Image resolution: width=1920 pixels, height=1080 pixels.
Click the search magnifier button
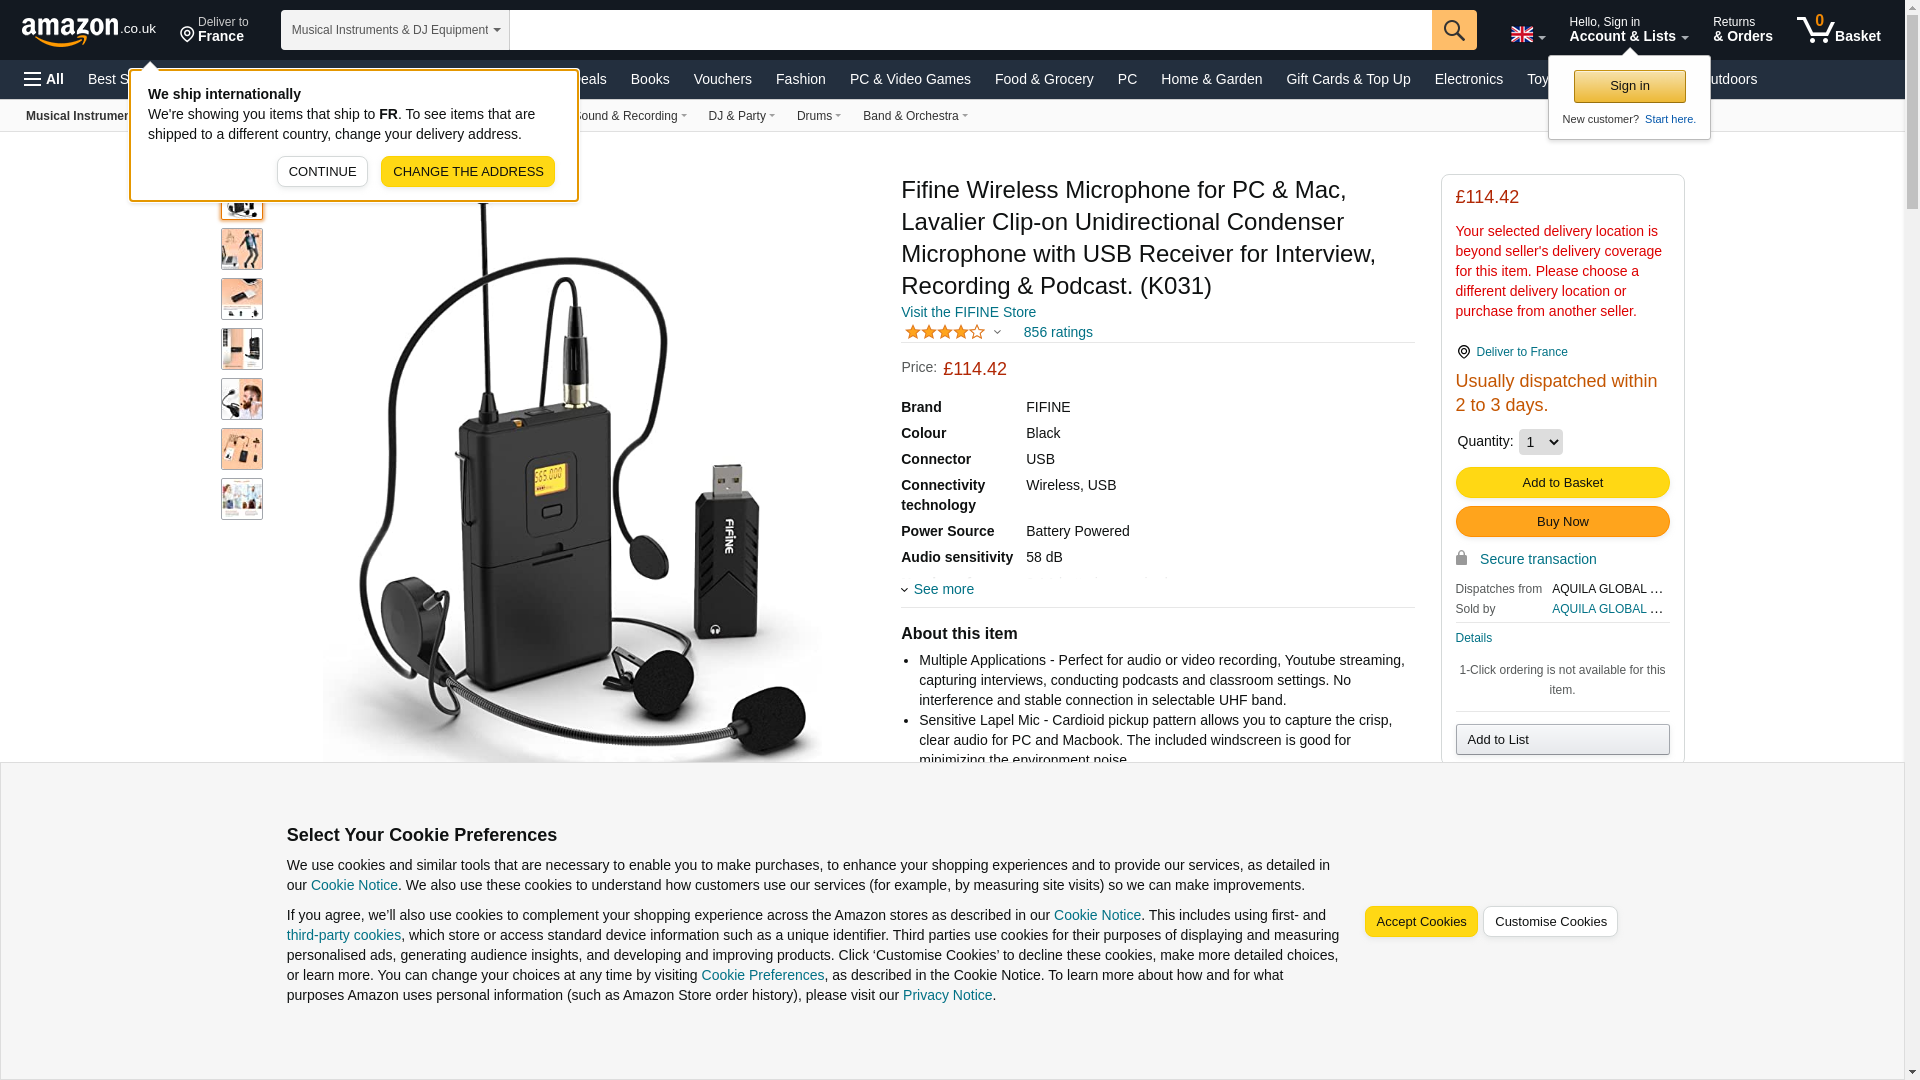pyautogui.click(x=1454, y=30)
